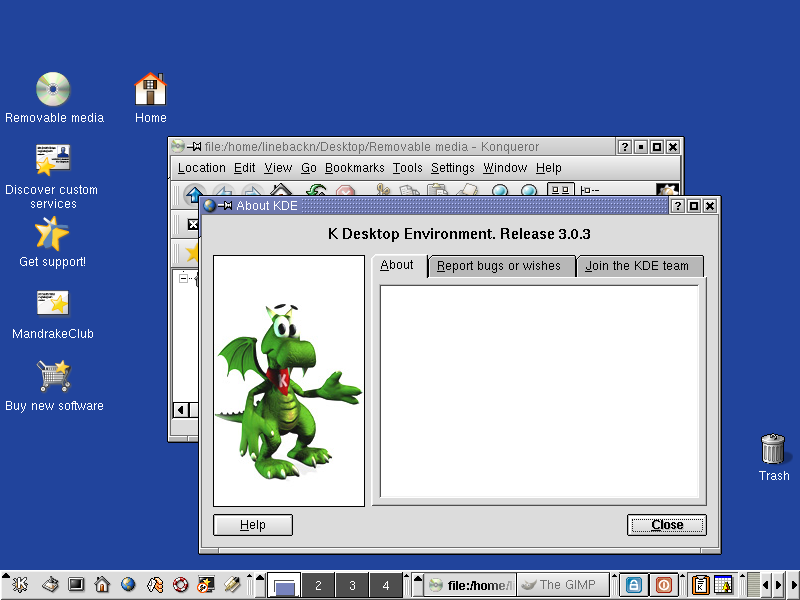Click the Lock Screen padlock icon

[x=634, y=585]
